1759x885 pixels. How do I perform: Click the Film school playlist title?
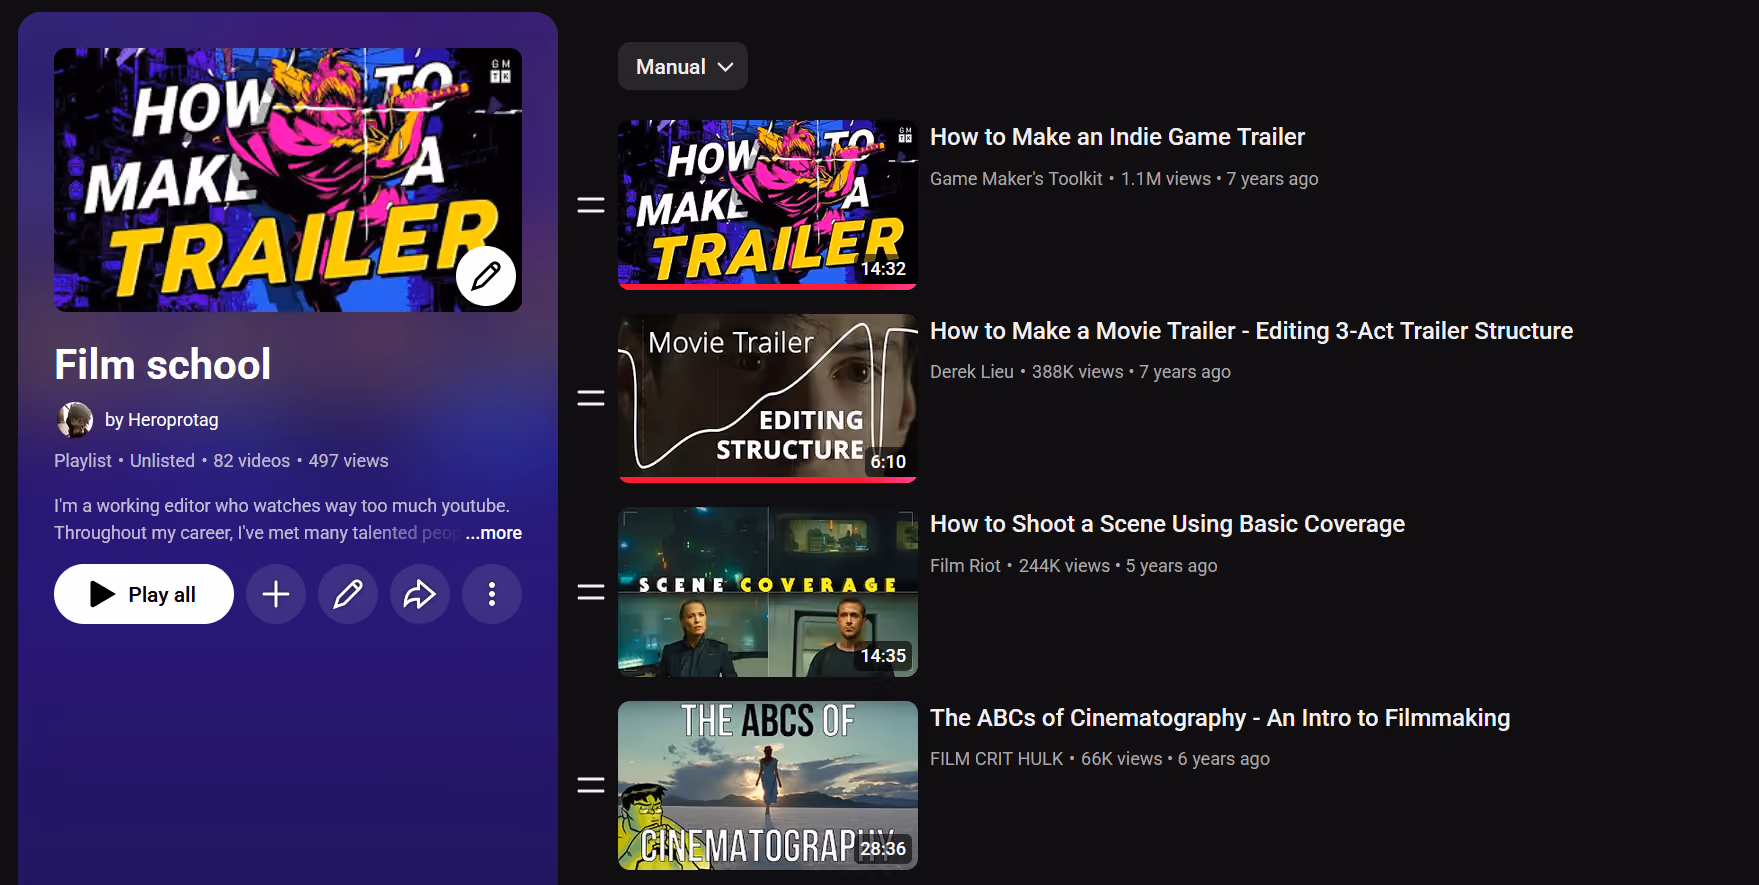pyautogui.click(x=163, y=365)
